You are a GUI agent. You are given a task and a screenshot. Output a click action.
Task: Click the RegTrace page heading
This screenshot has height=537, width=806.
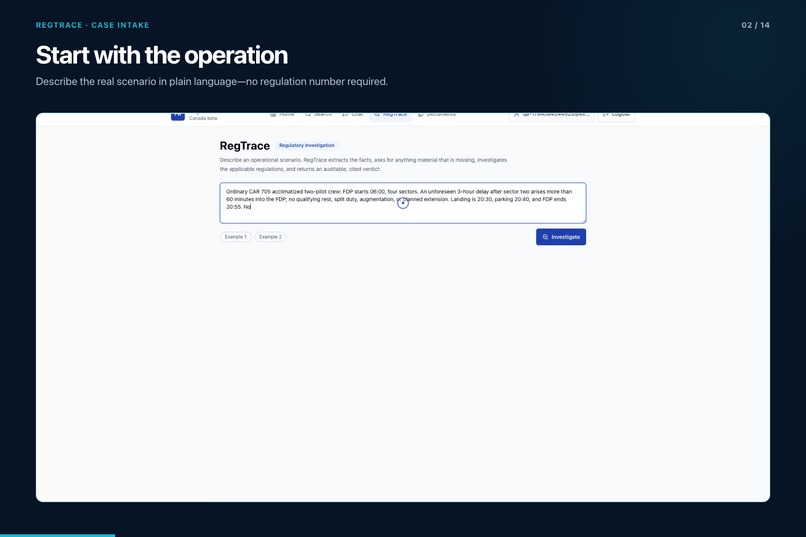pyautogui.click(x=245, y=146)
